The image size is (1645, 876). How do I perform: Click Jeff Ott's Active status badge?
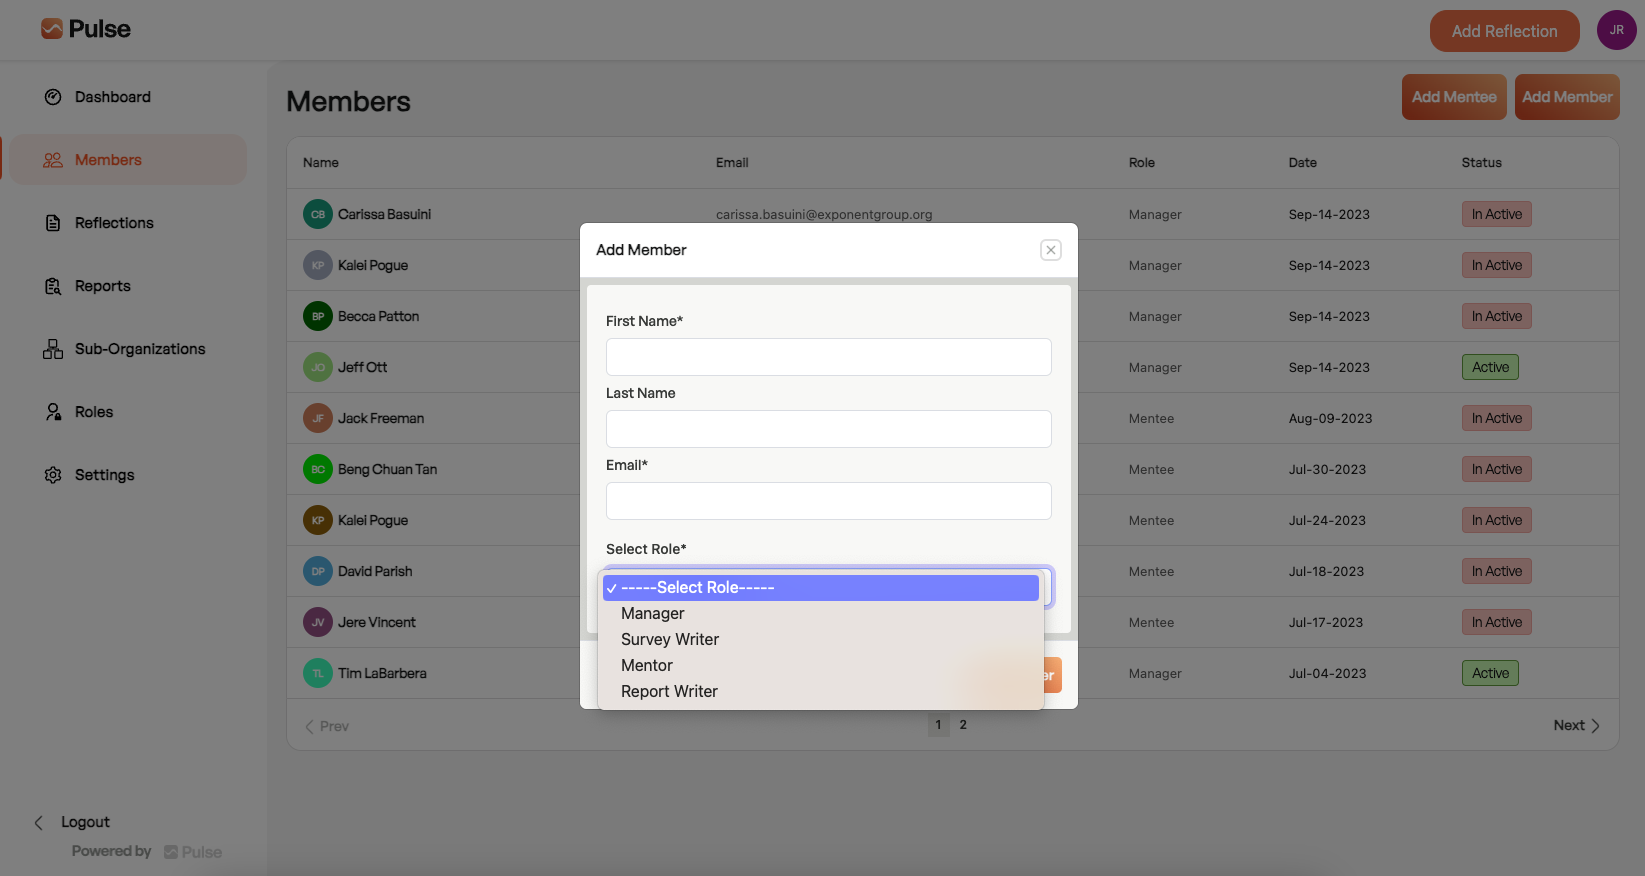click(x=1490, y=367)
